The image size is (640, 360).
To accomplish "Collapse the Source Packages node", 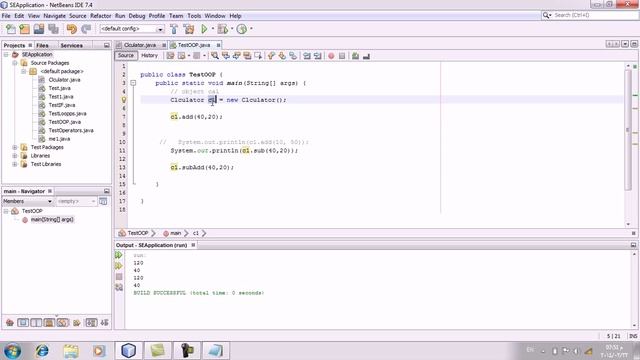I will (x=15, y=63).
